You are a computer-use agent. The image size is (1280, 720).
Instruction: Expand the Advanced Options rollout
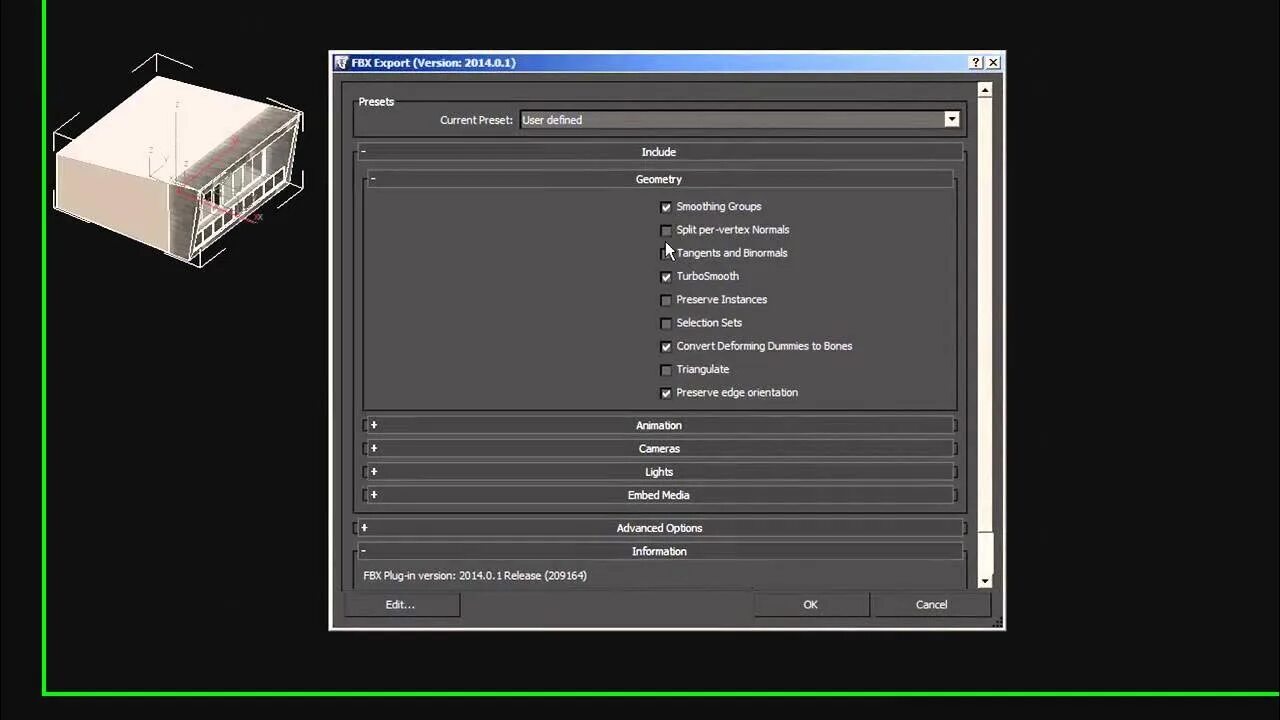[x=659, y=528]
